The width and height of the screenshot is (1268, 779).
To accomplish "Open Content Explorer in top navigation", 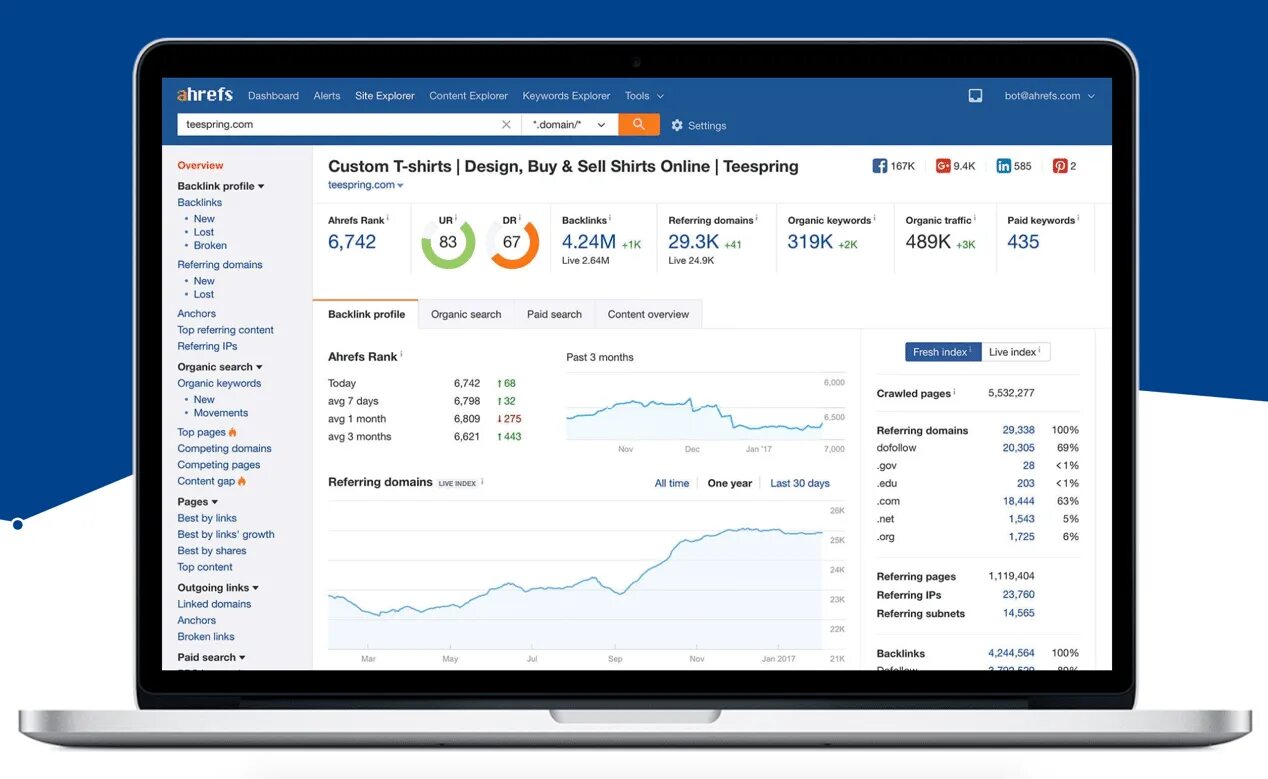I will pyautogui.click(x=469, y=96).
